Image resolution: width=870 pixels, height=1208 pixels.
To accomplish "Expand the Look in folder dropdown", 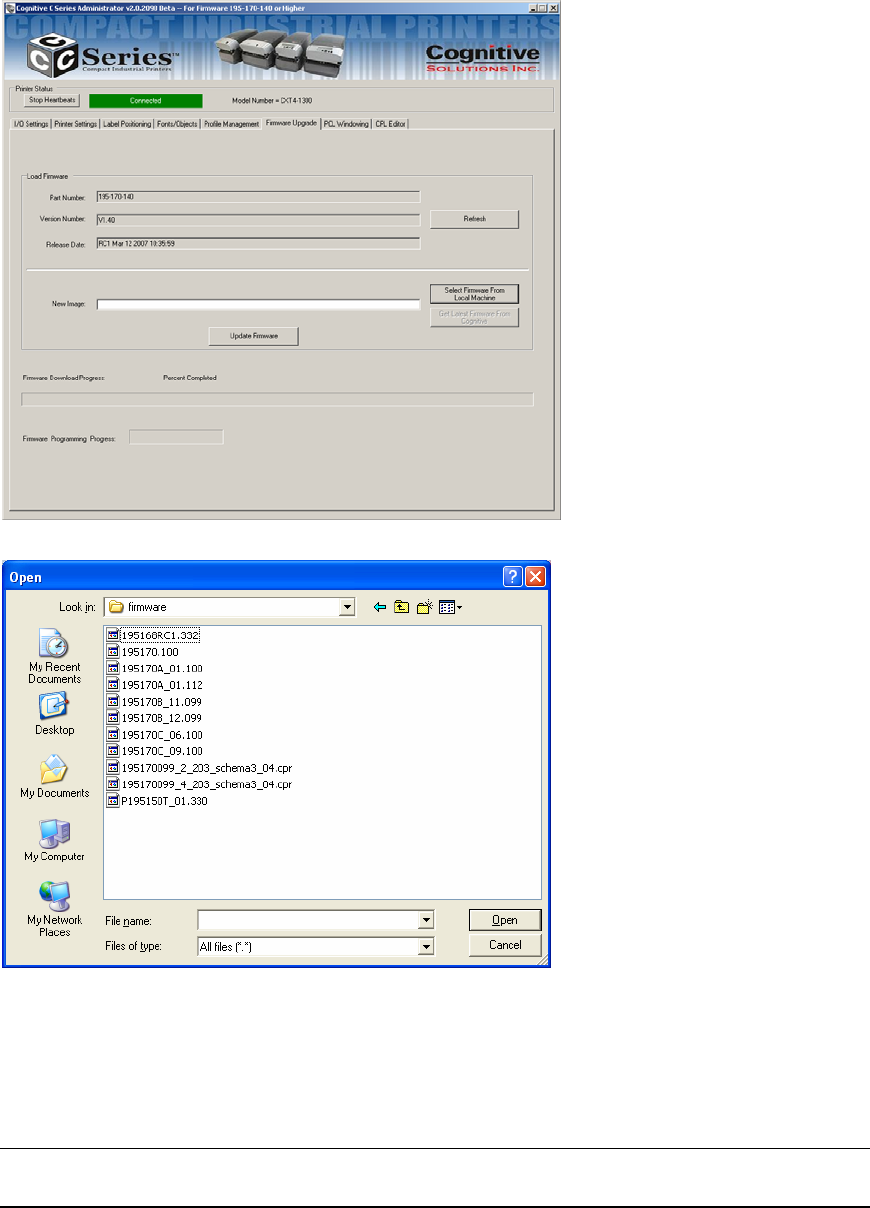I will [347, 607].
